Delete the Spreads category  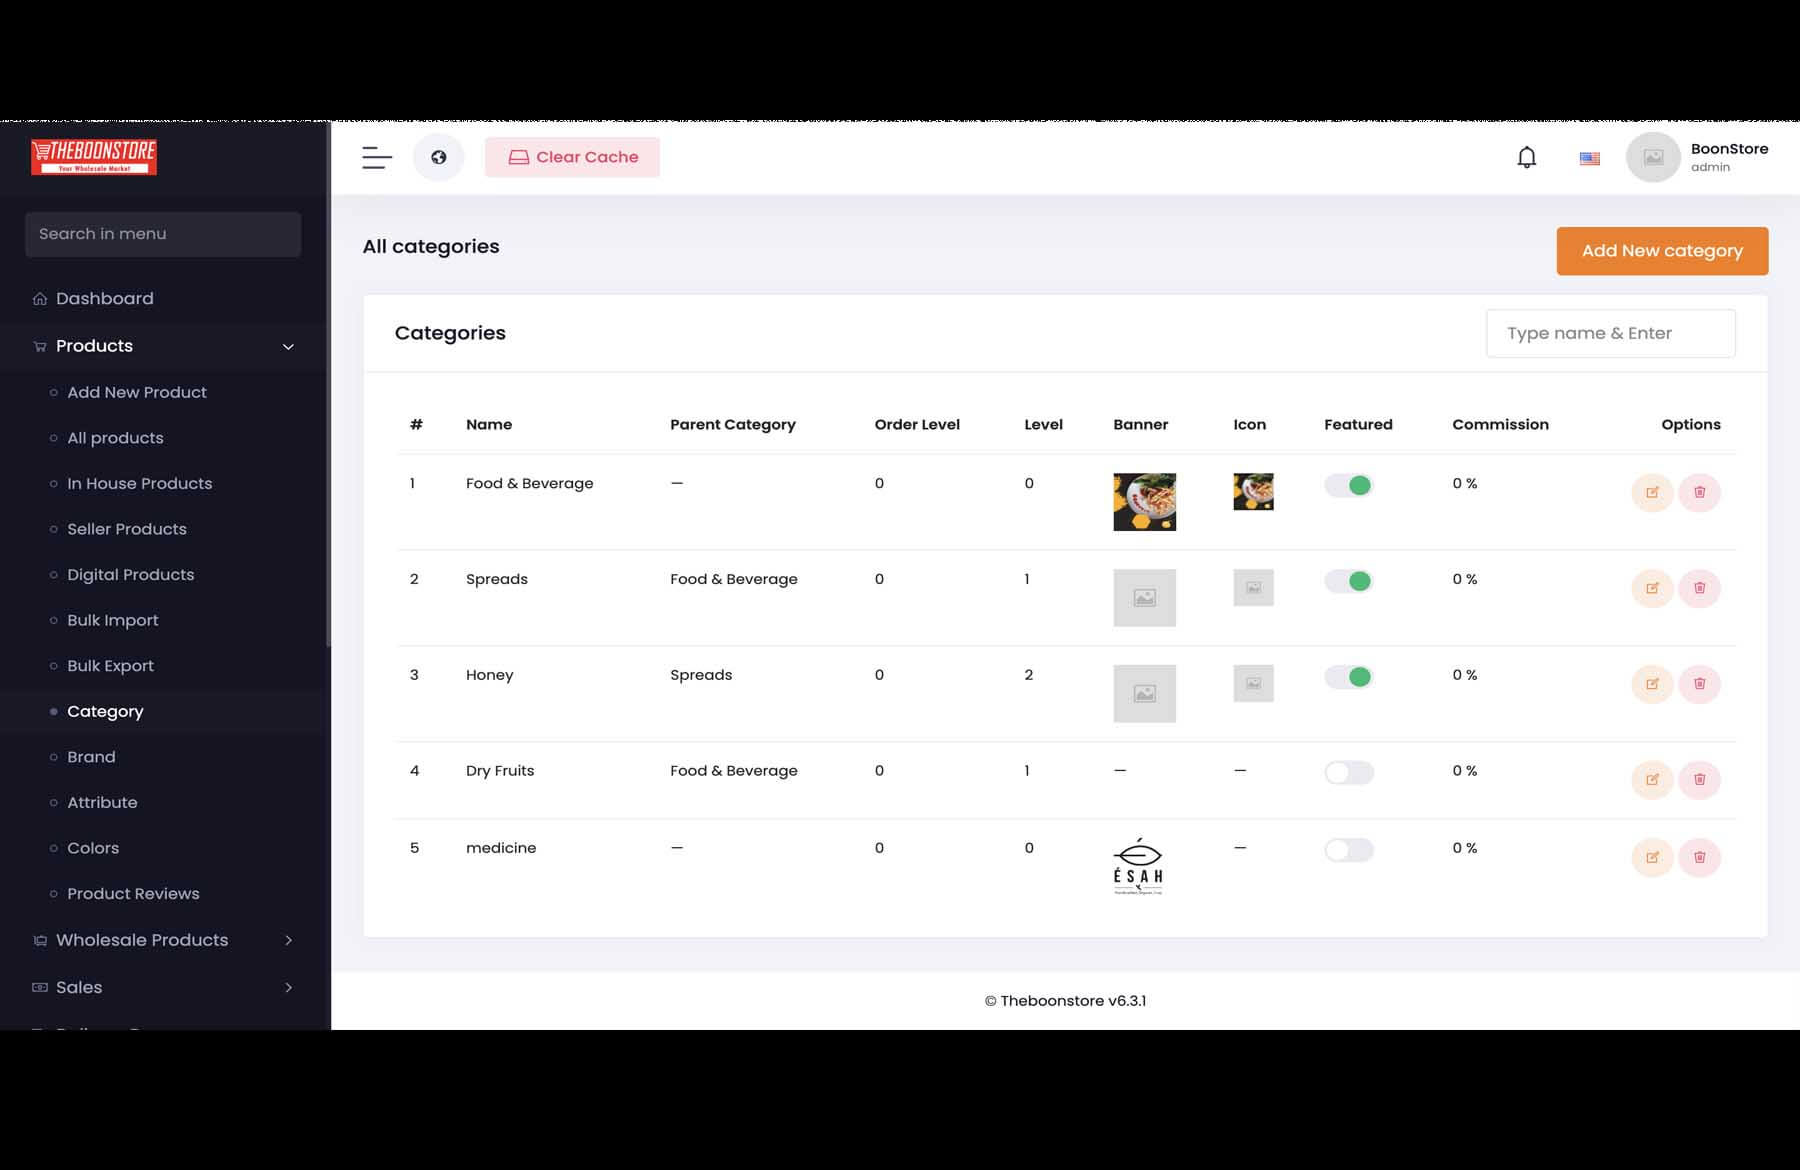click(x=1699, y=588)
